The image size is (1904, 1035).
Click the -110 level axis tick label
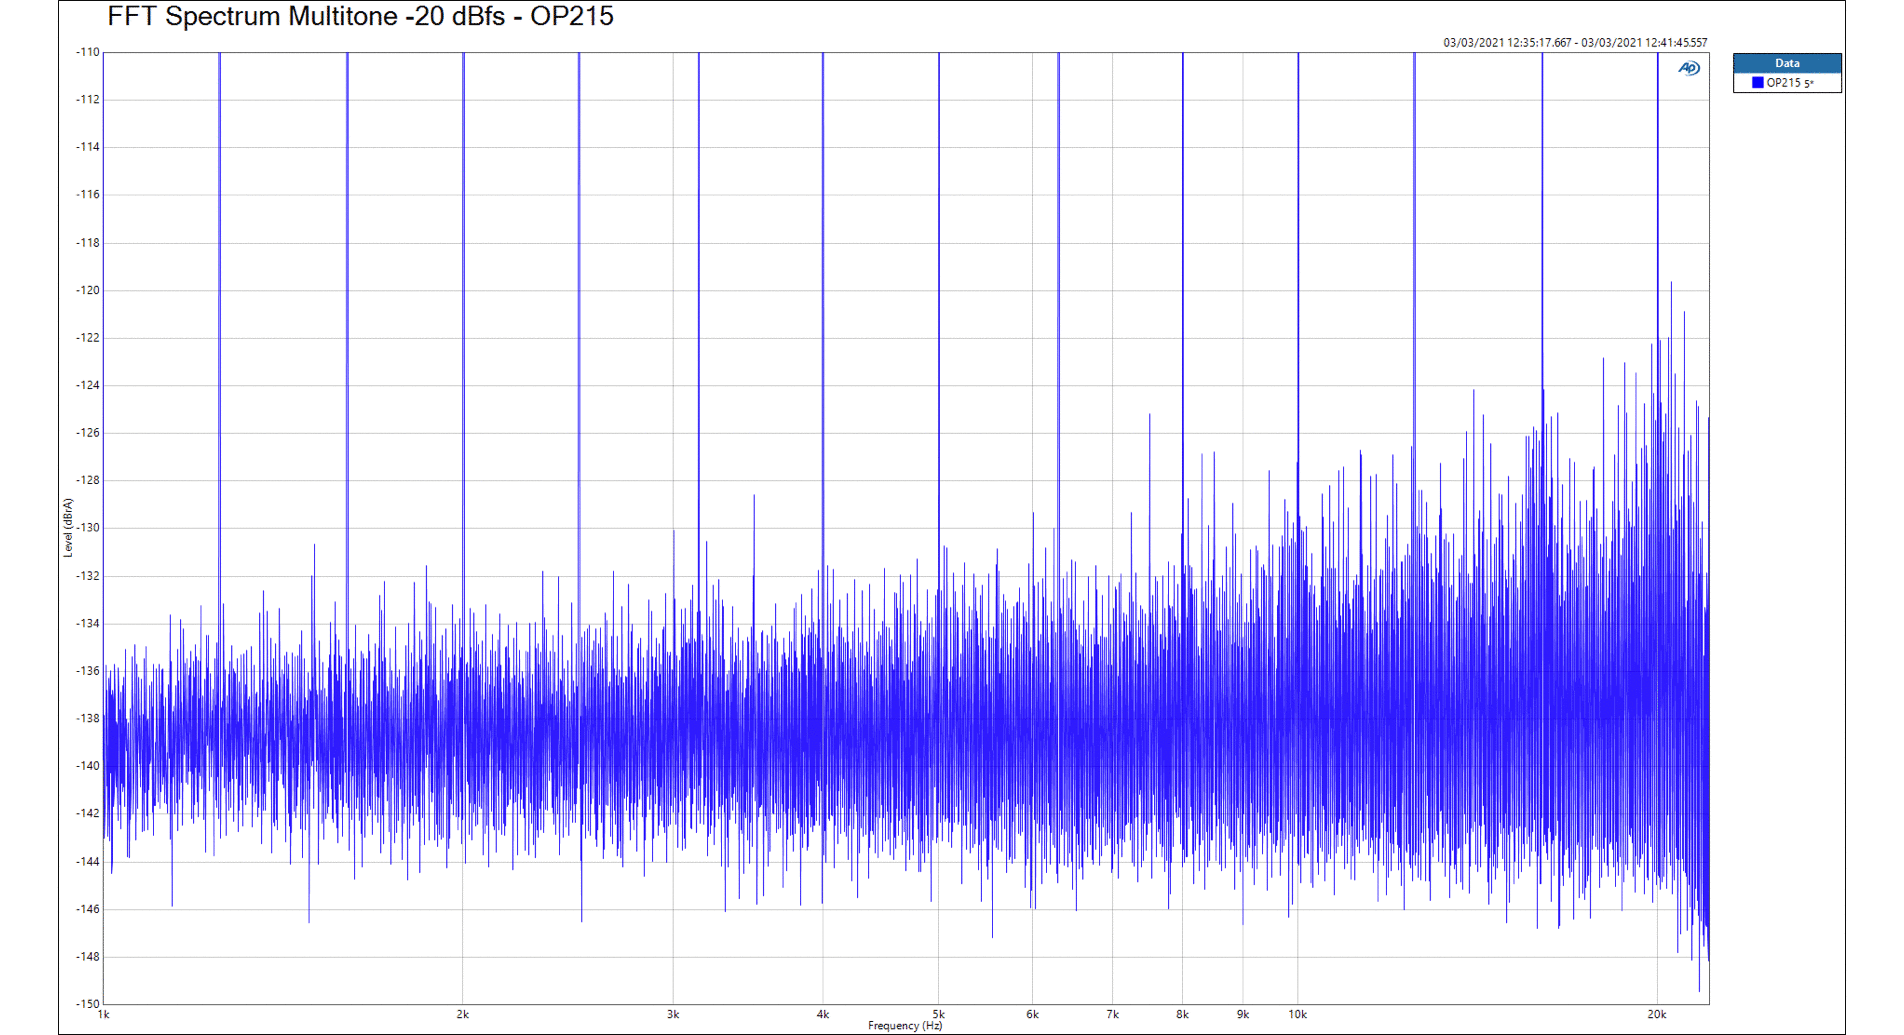point(88,52)
